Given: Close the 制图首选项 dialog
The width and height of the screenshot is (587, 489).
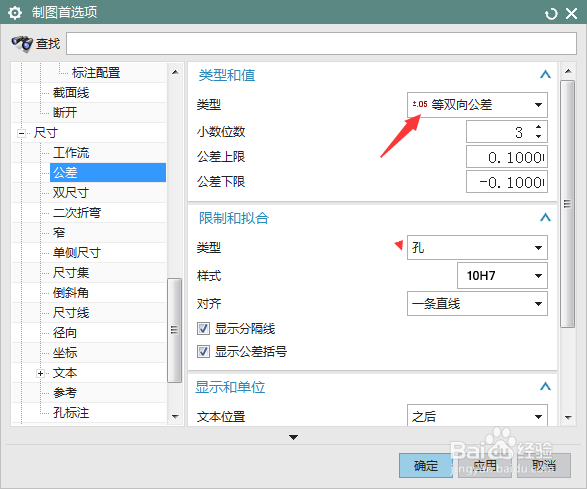Looking at the screenshot, I should click(x=571, y=14).
